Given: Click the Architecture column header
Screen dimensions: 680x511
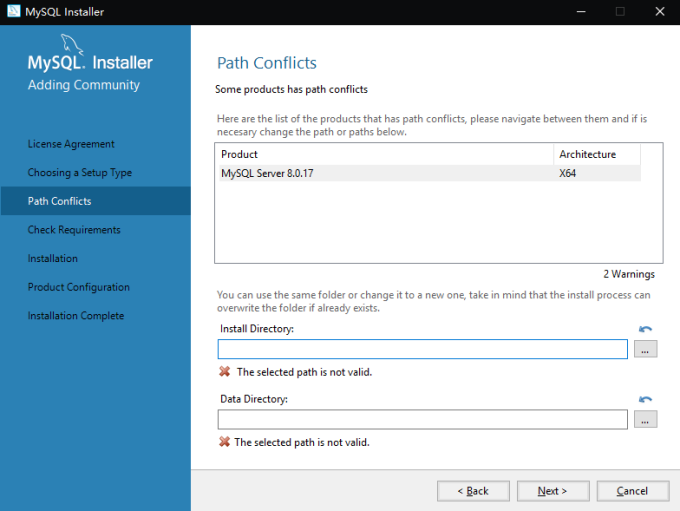Looking at the screenshot, I should coord(597,154).
